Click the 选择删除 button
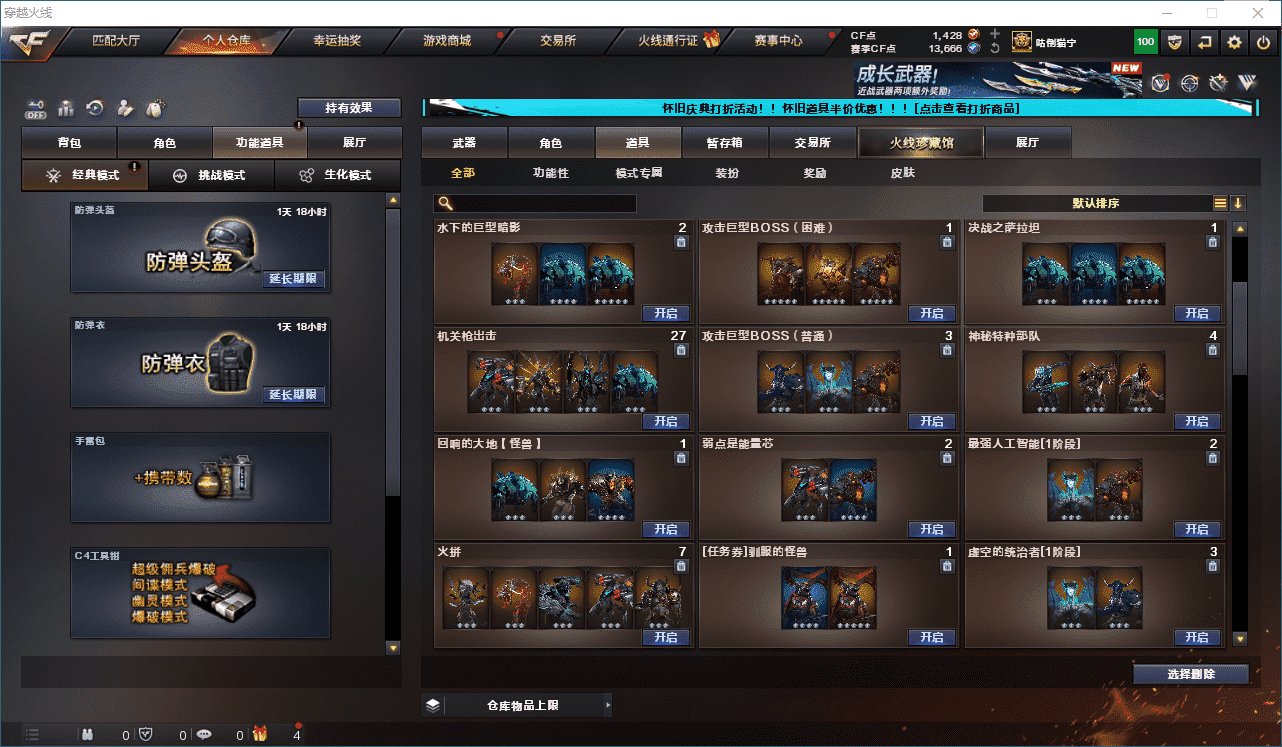 pos(1191,674)
